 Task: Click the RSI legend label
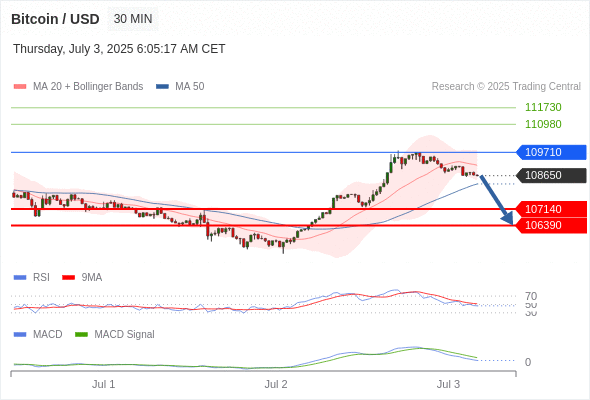coord(41,278)
